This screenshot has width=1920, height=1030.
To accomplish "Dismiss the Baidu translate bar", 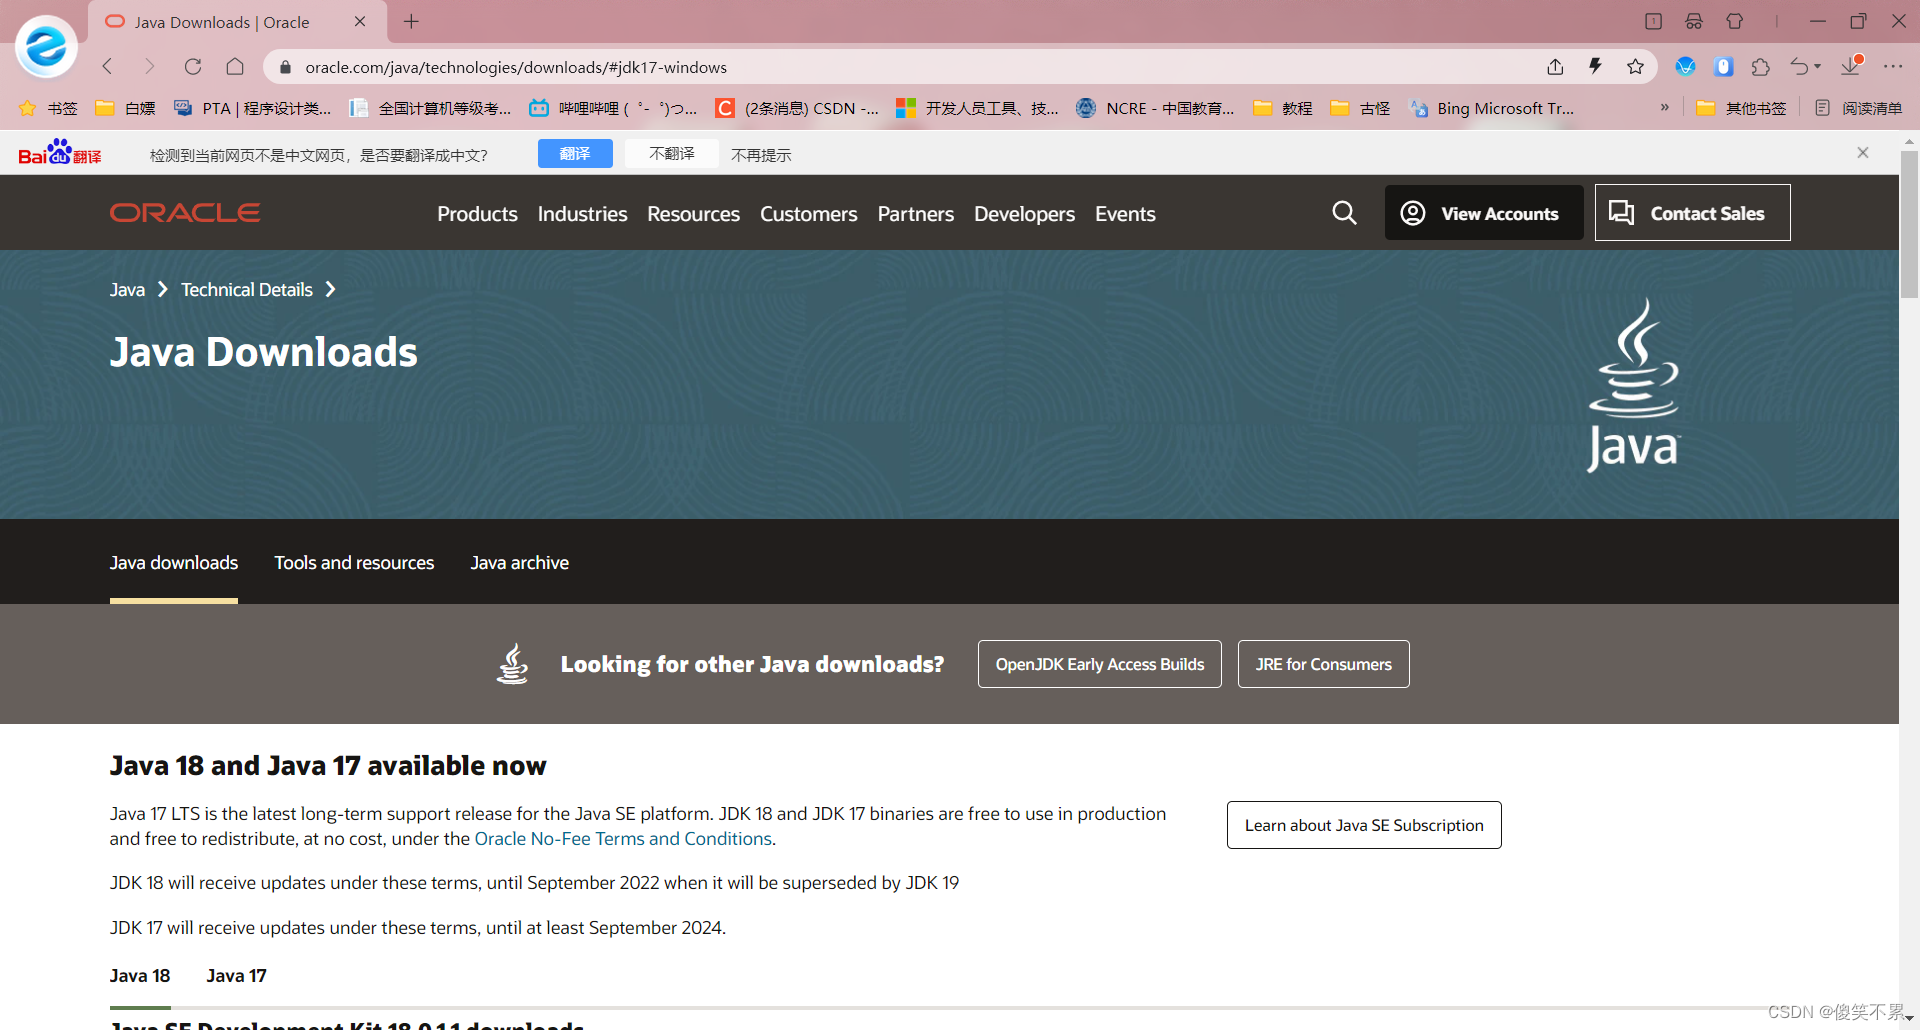I will click(1863, 153).
